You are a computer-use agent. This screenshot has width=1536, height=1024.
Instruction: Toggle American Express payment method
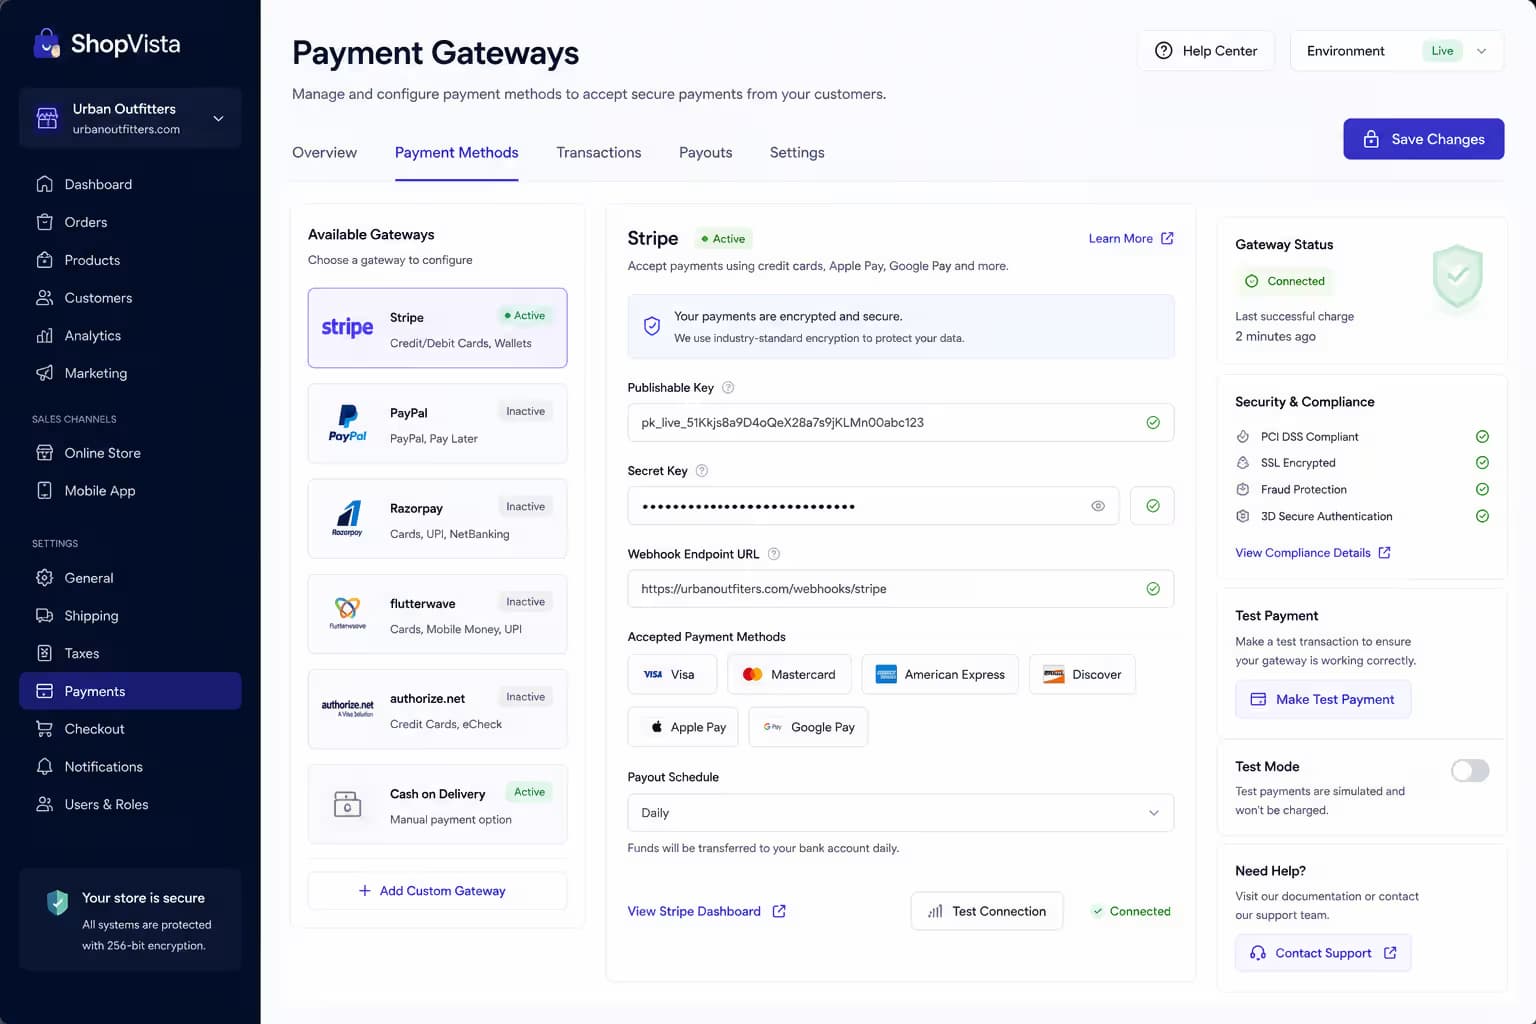click(940, 674)
